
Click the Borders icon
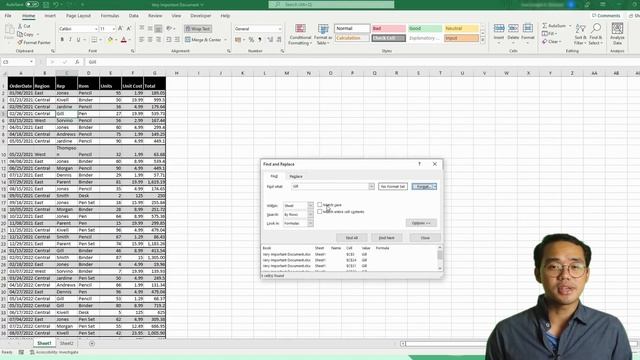click(x=94, y=40)
